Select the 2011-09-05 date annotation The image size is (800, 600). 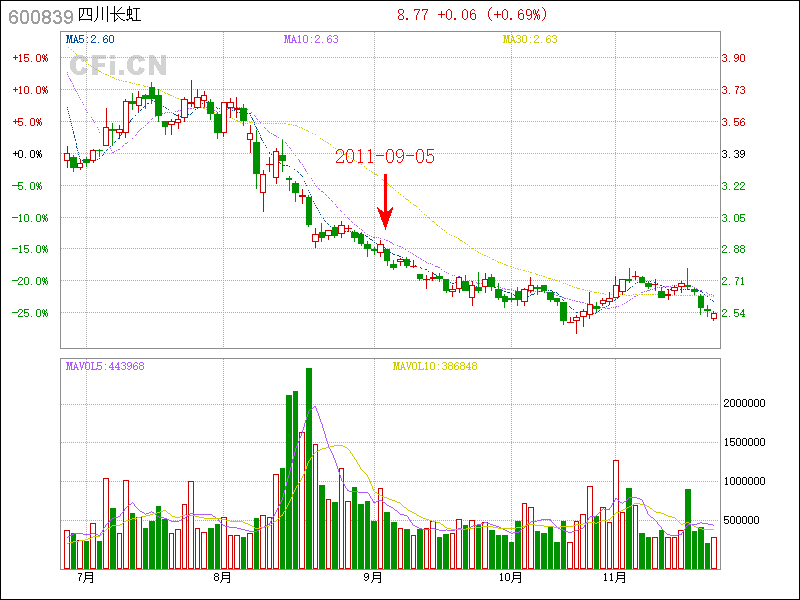click(385, 157)
